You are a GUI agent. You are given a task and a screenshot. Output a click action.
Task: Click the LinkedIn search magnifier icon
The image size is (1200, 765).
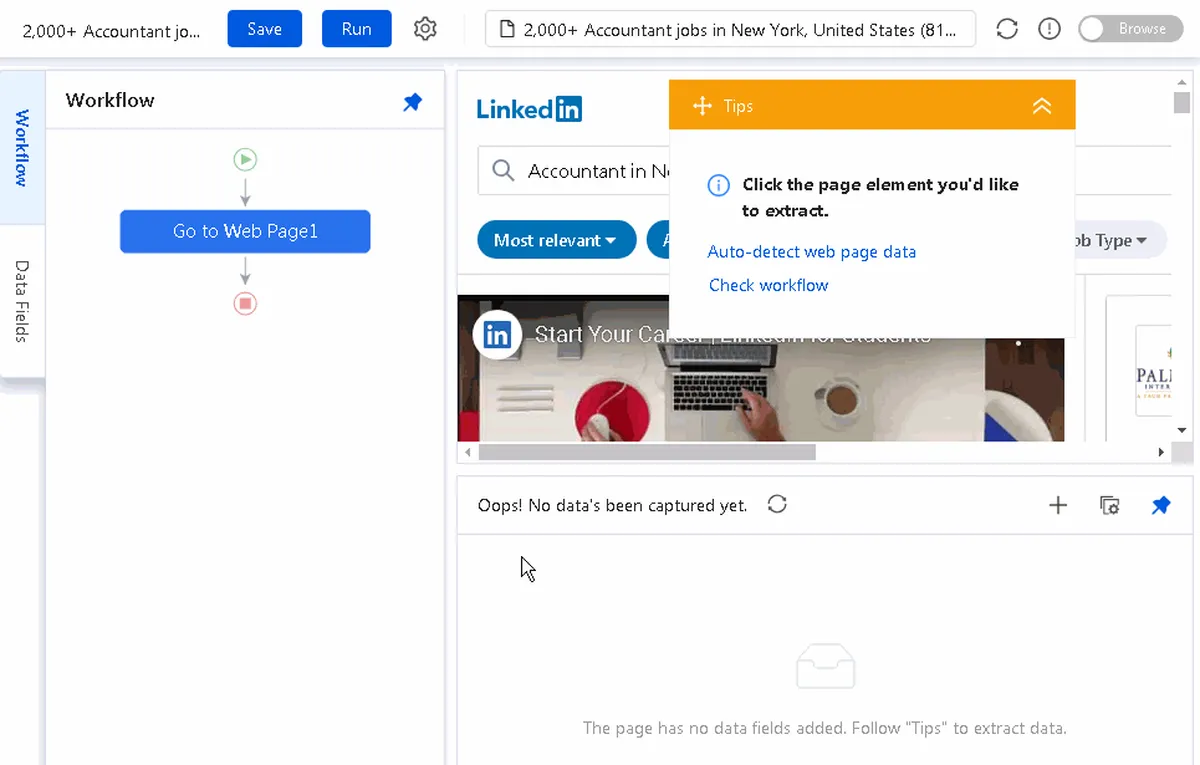pos(504,171)
